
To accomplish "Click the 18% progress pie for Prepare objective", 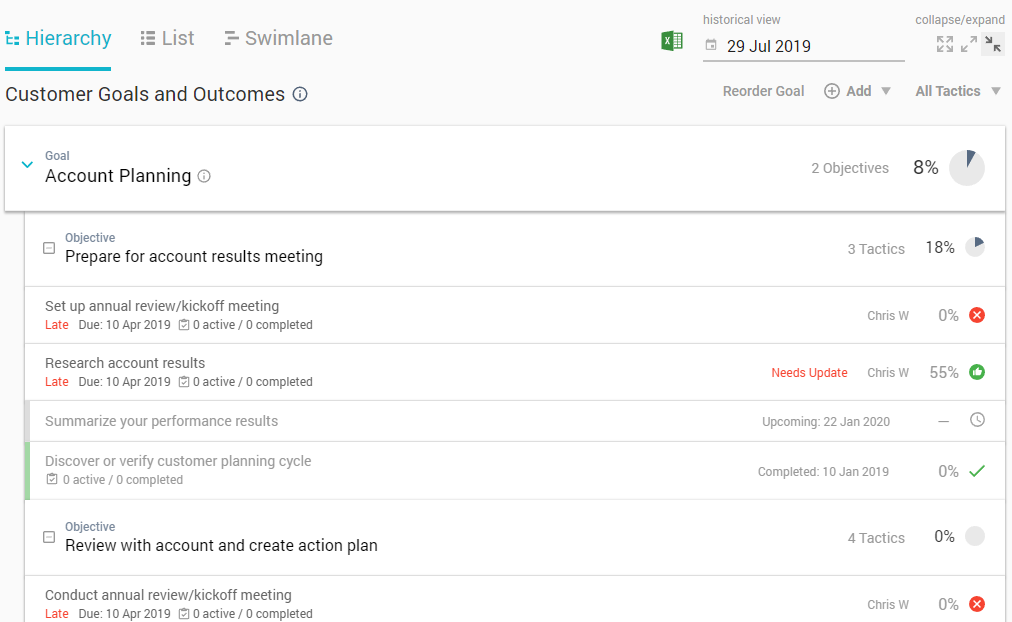I will 975,246.
